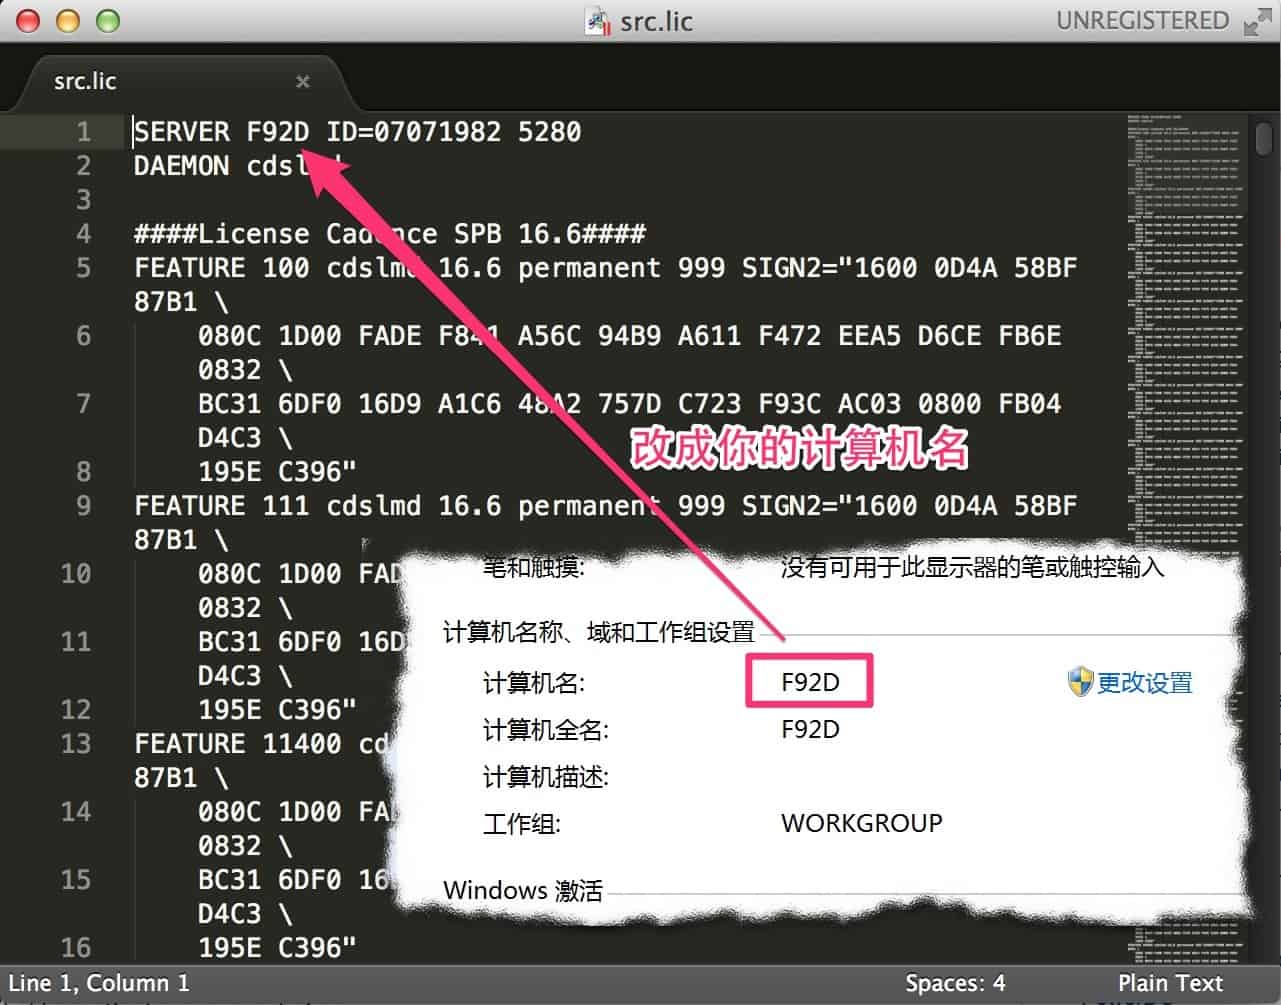Click line number 1 in the gutter
1281x1005 pixels.
click(83, 132)
